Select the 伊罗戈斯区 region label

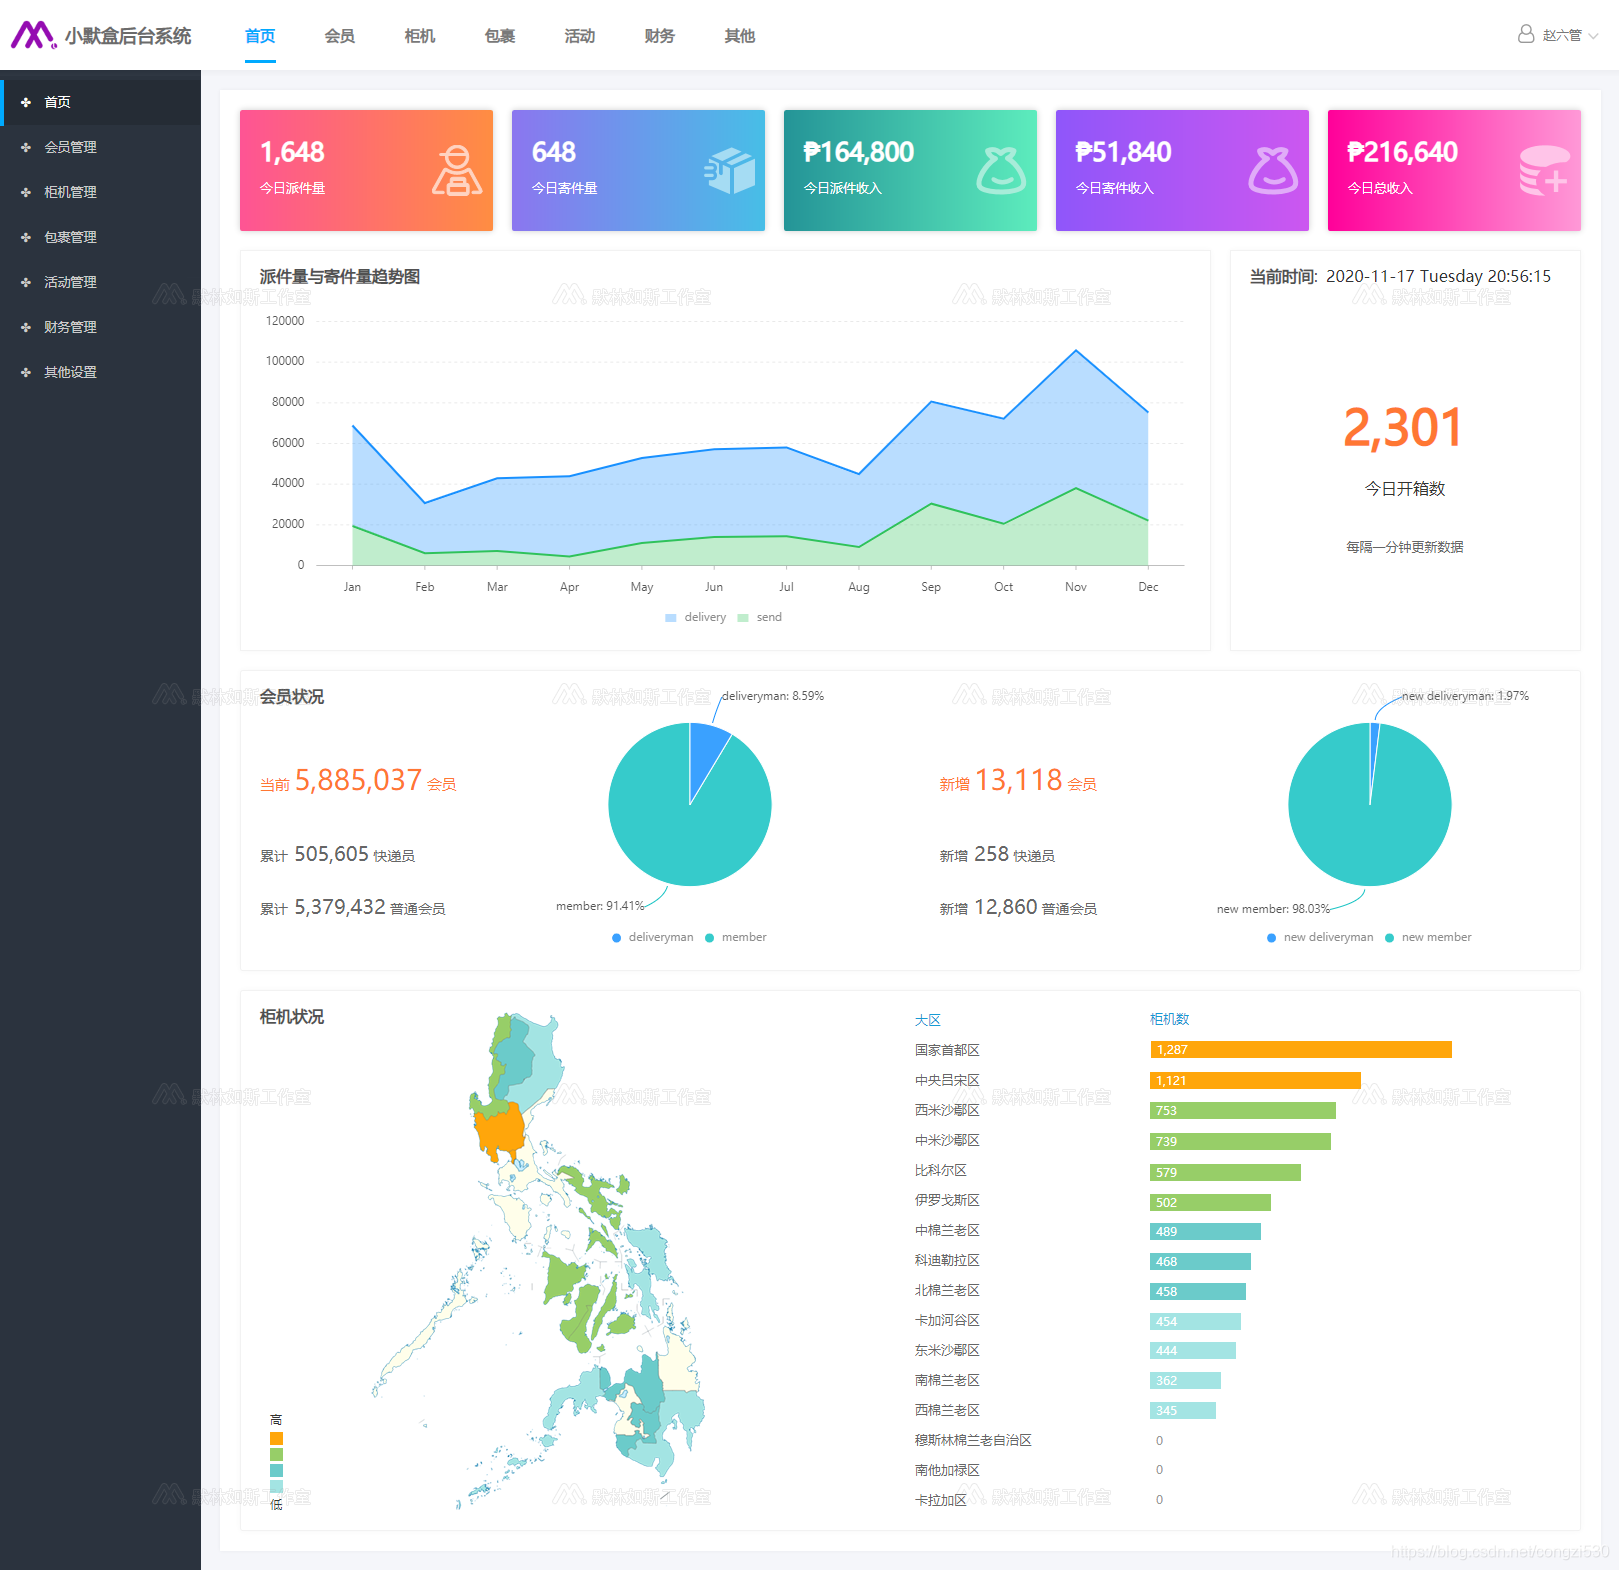947,1200
